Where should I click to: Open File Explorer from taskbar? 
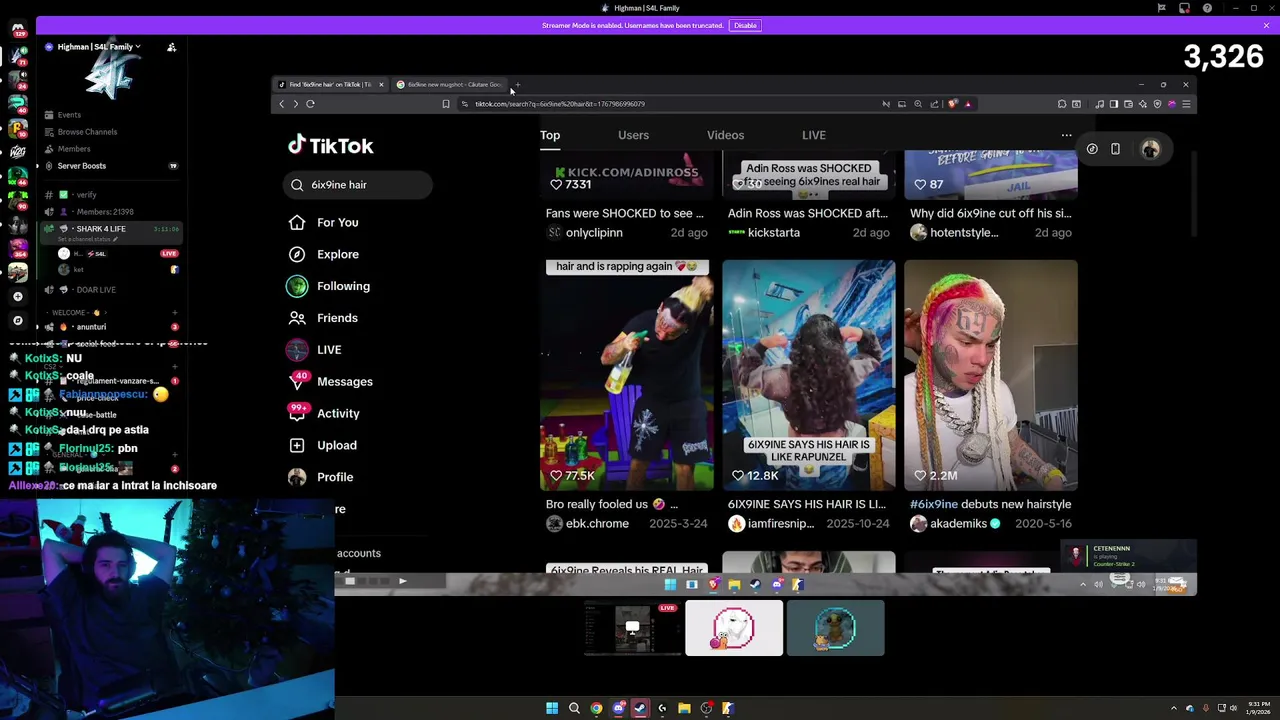[x=684, y=708]
